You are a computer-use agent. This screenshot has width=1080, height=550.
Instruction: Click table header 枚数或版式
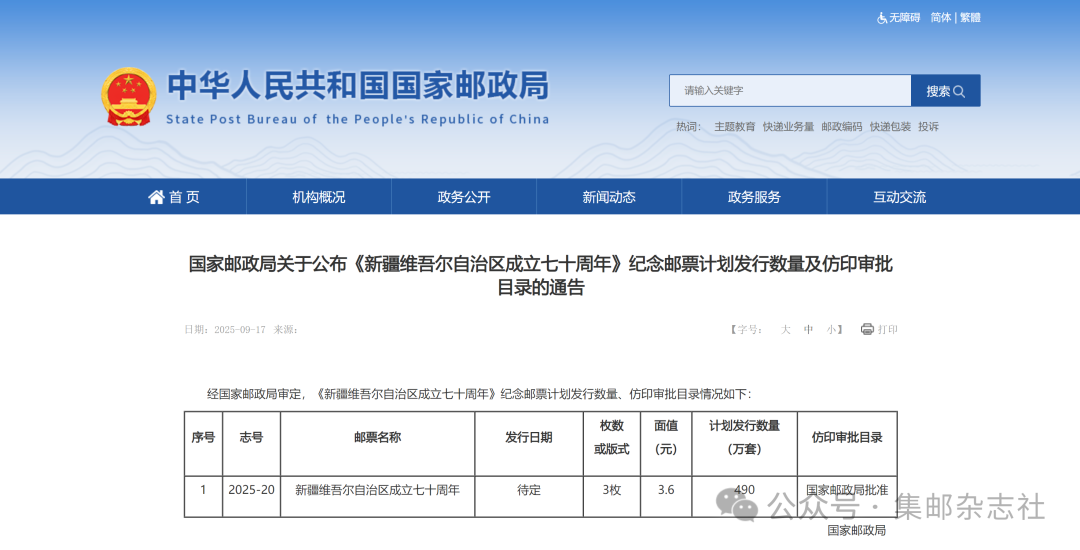pos(612,438)
